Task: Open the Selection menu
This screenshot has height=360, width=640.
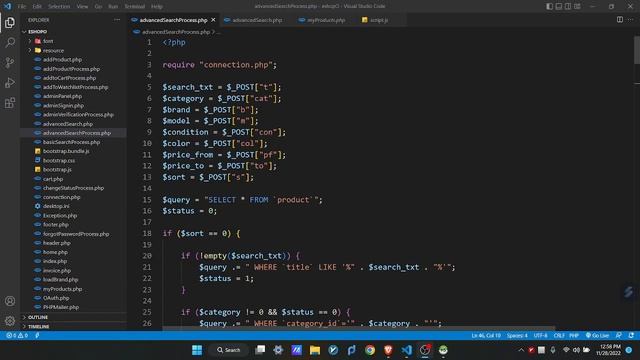Action: click(x=59, y=6)
